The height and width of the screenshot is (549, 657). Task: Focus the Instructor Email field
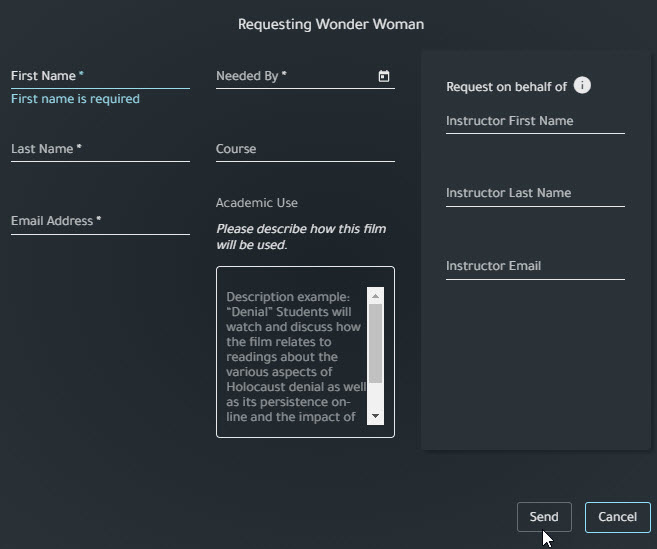pos(535,267)
